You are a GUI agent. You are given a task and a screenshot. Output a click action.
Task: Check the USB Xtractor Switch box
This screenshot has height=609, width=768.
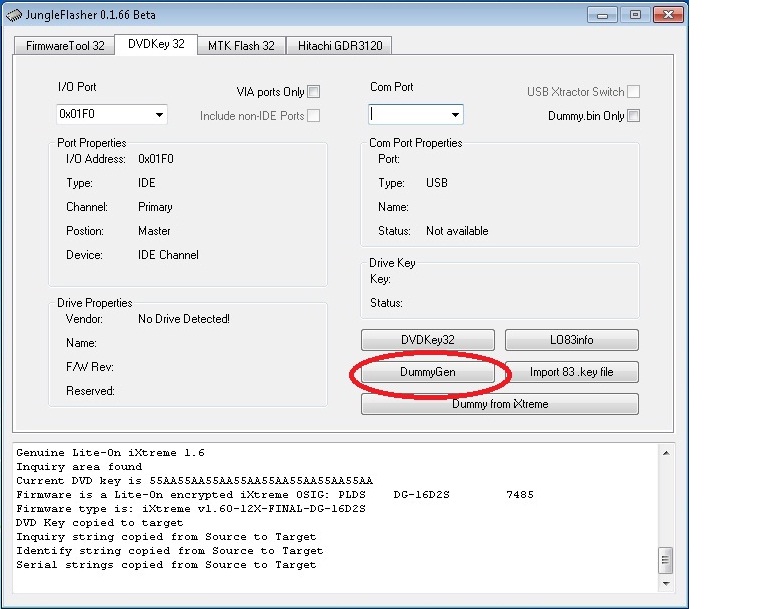pyautogui.click(x=633, y=92)
